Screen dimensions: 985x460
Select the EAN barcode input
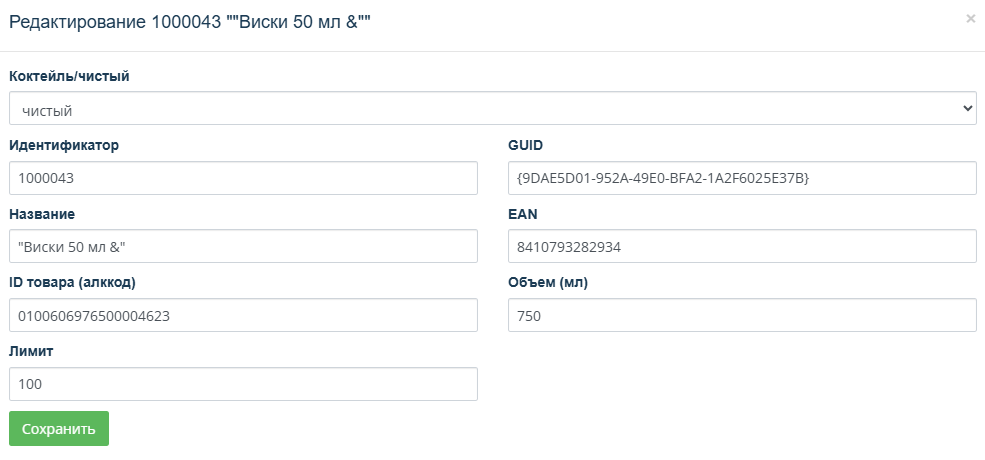point(741,247)
